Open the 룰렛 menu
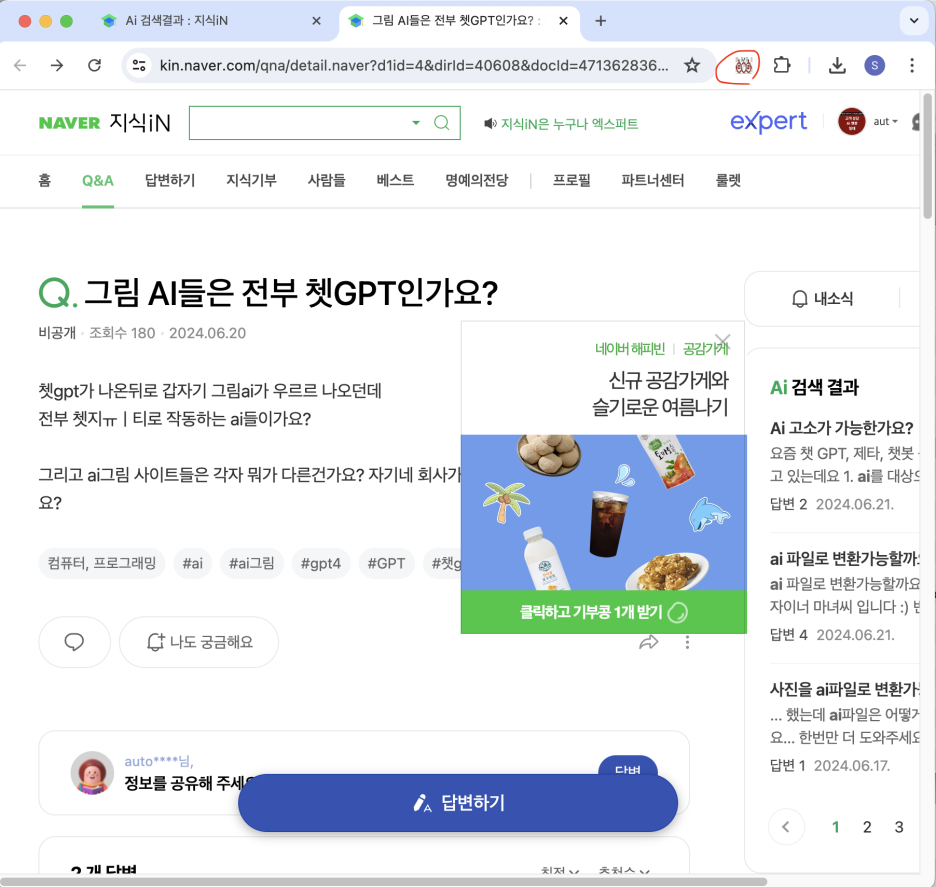This screenshot has width=936, height=887. pyautogui.click(x=728, y=180)
